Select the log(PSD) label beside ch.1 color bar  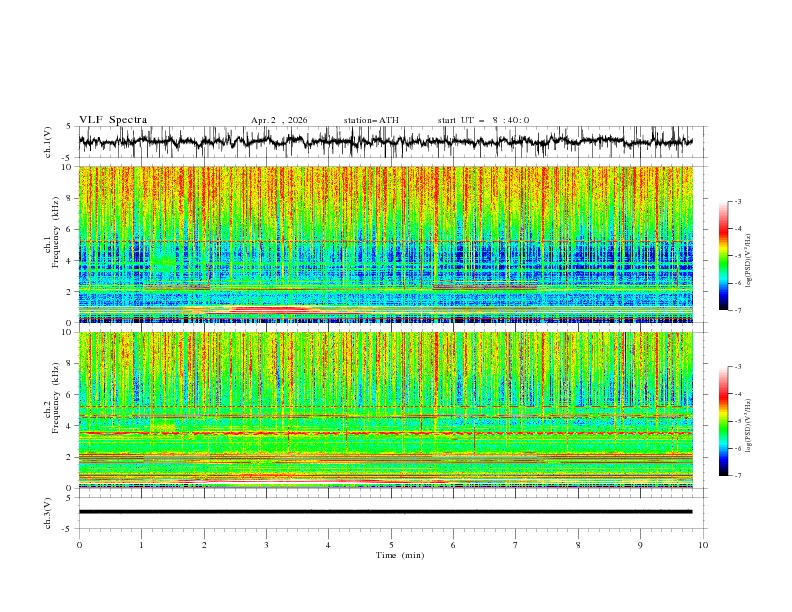pos(749,261)
